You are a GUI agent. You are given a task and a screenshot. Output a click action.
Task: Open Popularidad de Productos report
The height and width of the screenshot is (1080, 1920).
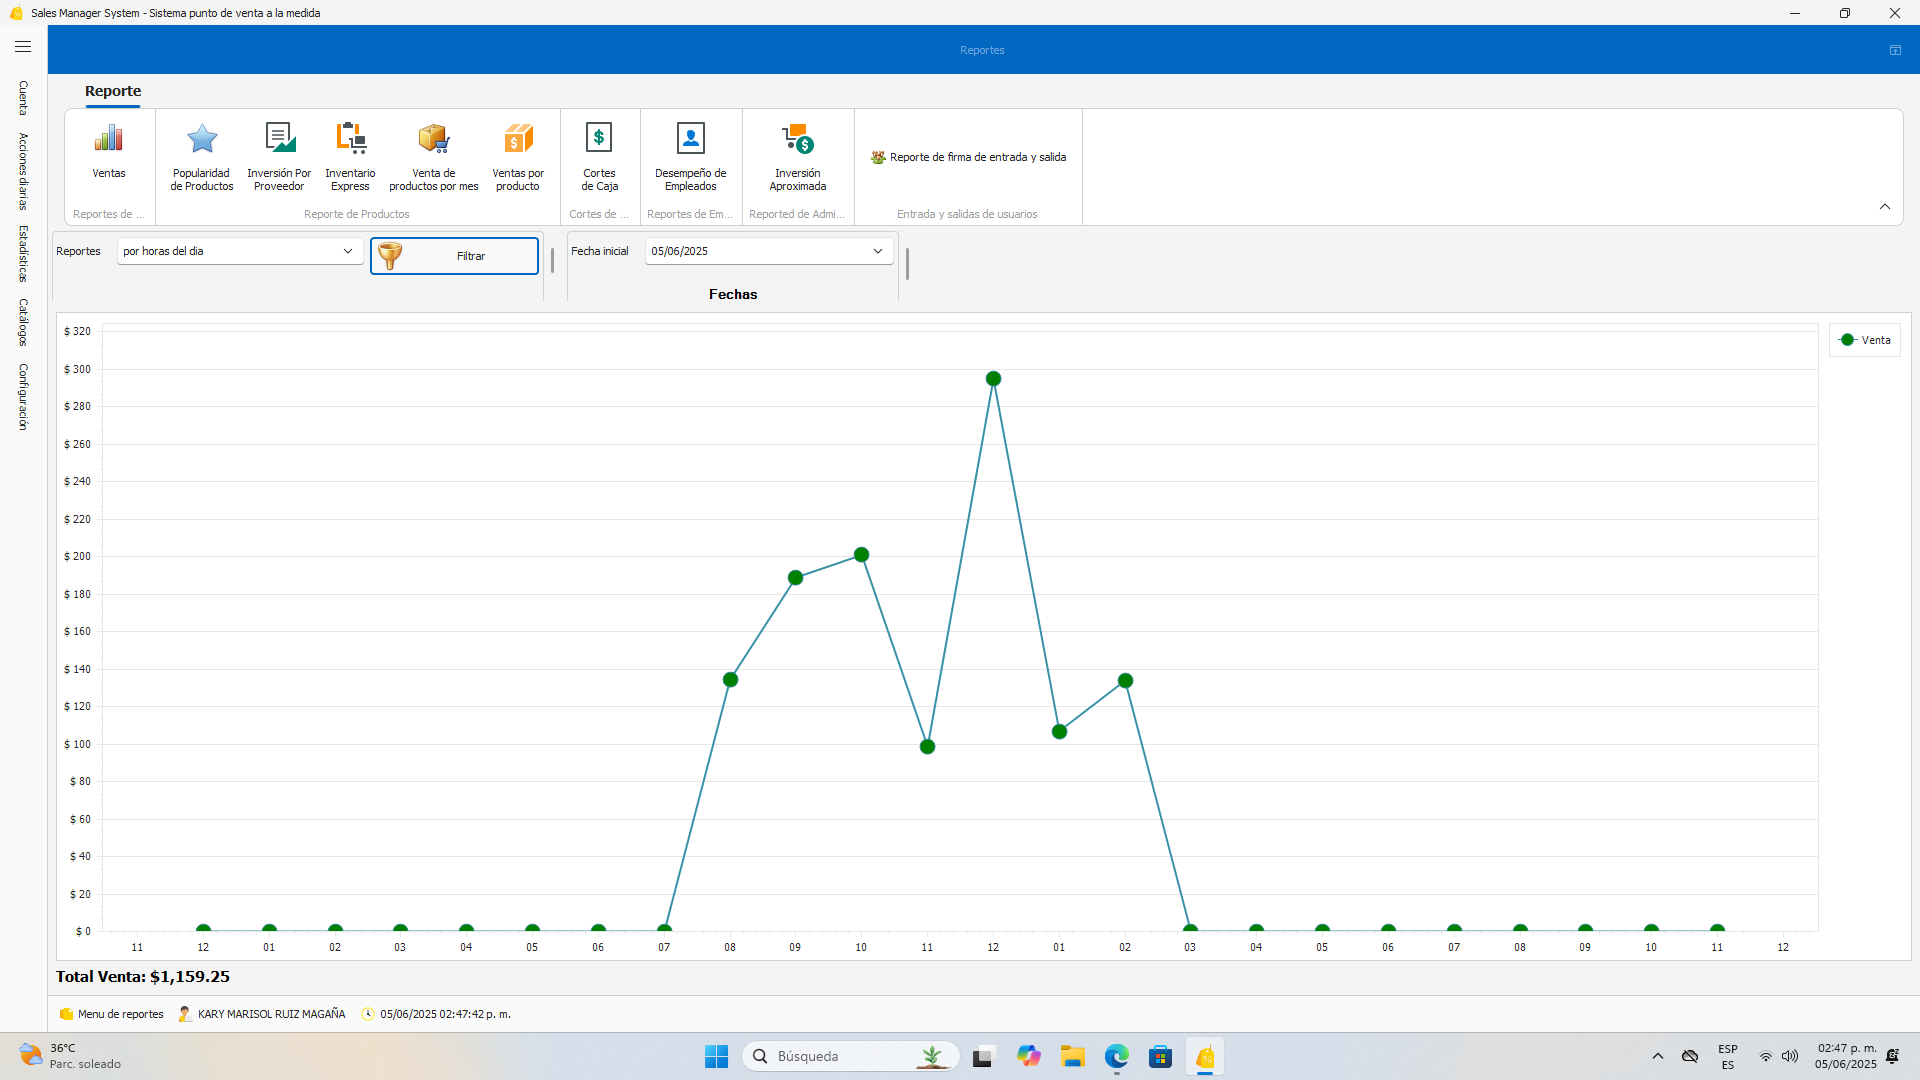(x=202, y=153)
